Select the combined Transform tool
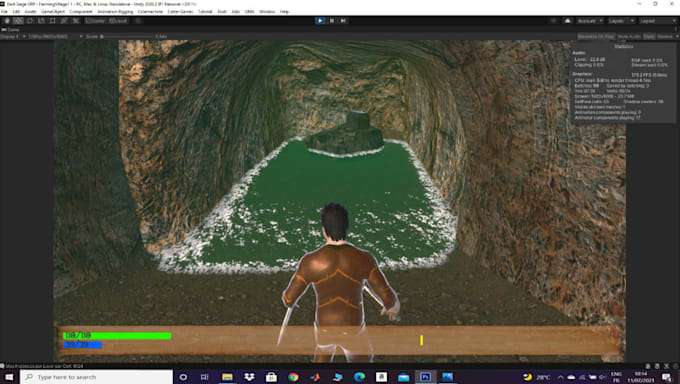Image resolution: width=680 pixels, height=384 pixels. (x=64, y=21)
